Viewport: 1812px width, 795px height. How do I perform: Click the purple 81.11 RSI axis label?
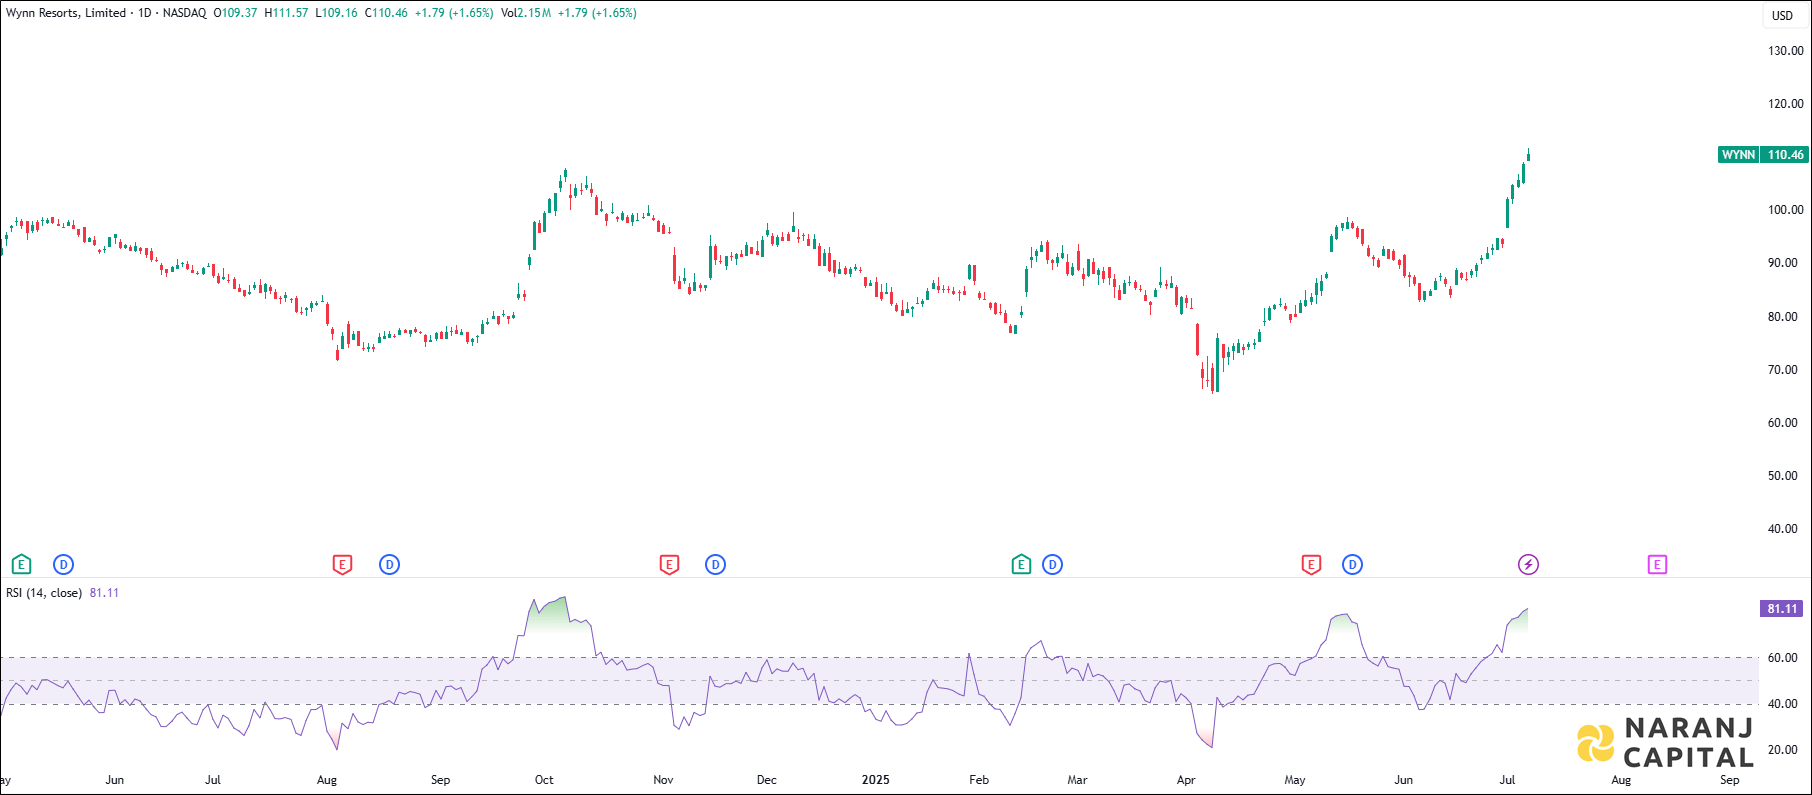click(1783, 608)
